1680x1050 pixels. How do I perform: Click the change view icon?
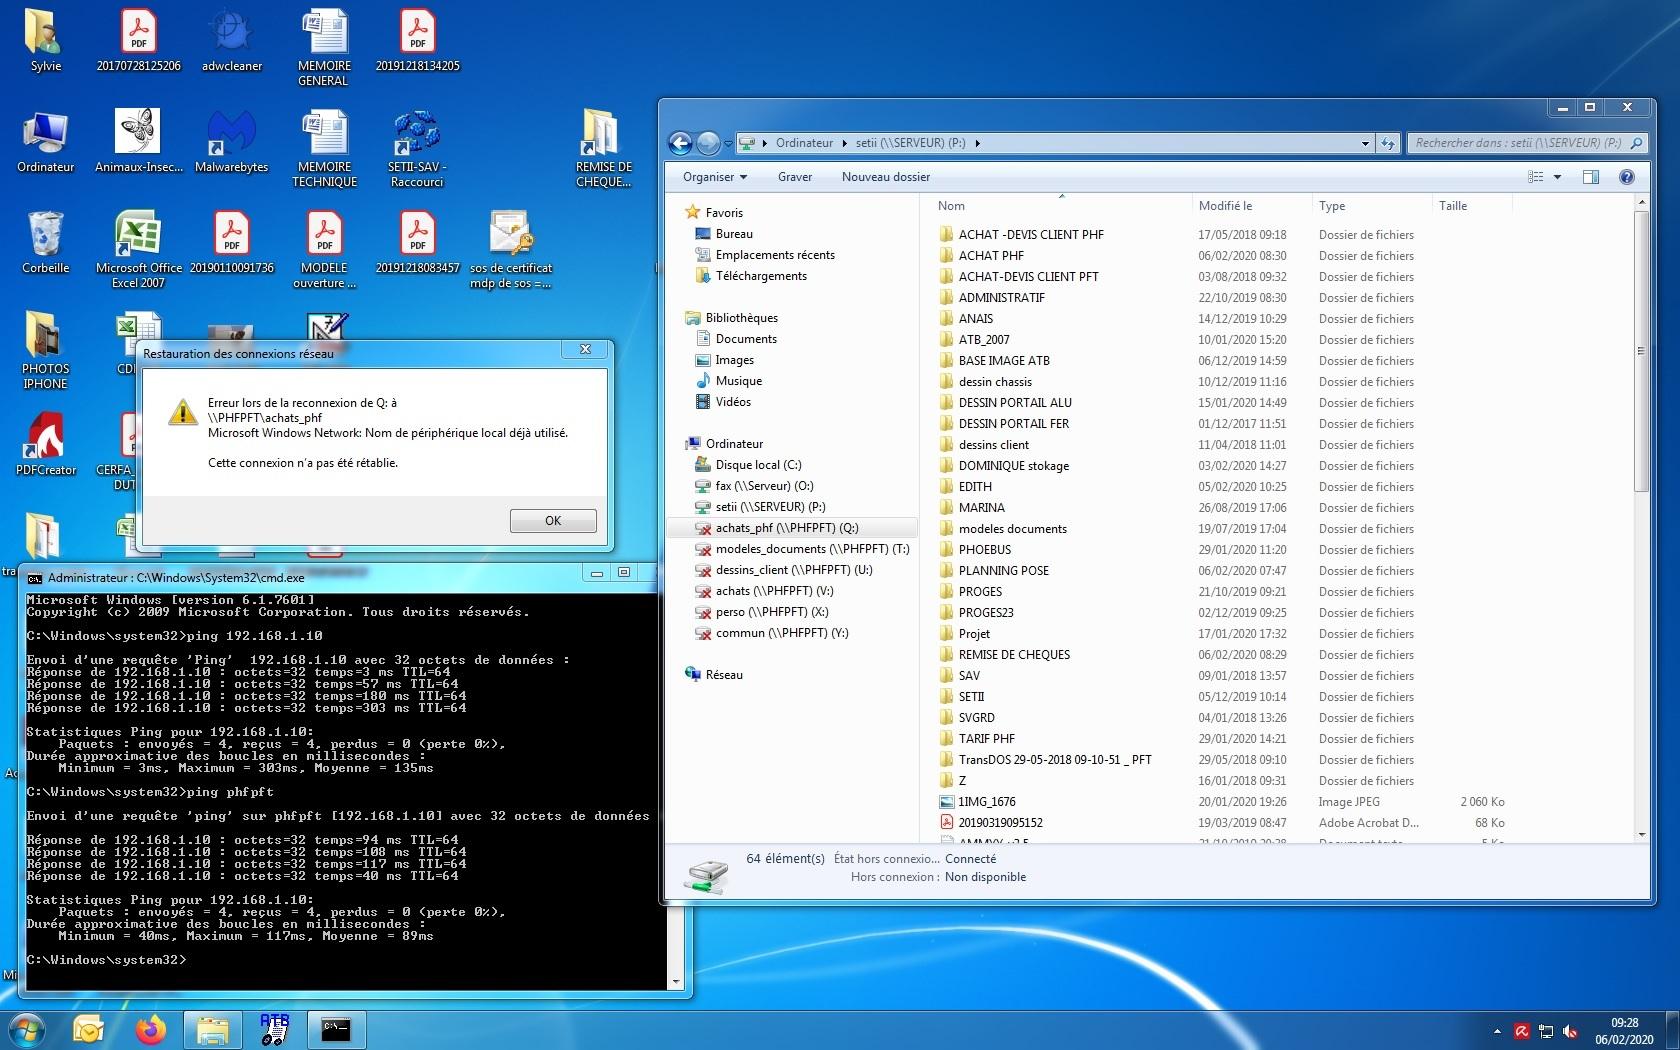click(x=1536, y=177)
